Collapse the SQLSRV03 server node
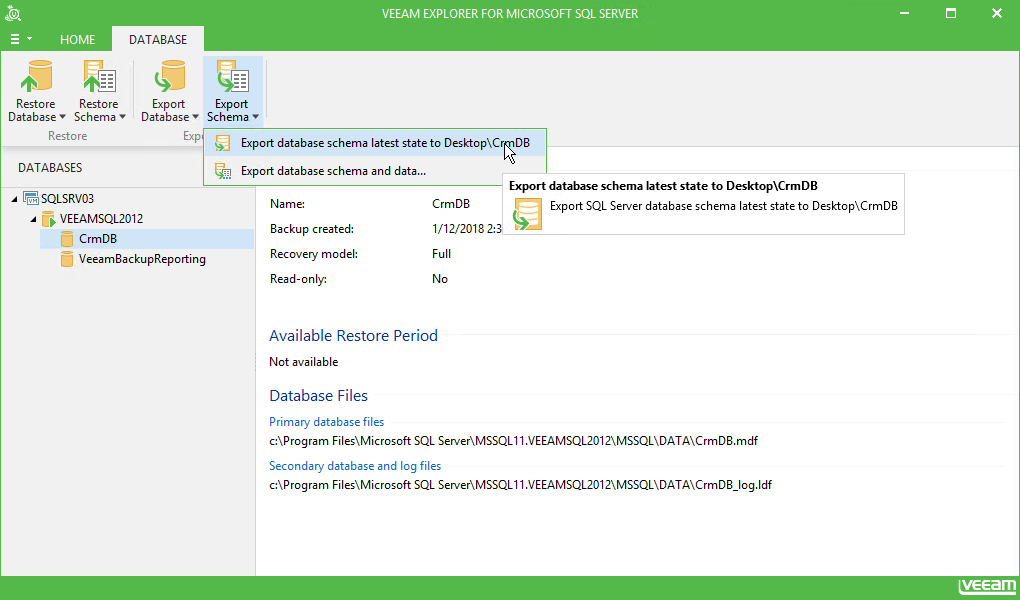1020x600 pixels. click(14, 199)
